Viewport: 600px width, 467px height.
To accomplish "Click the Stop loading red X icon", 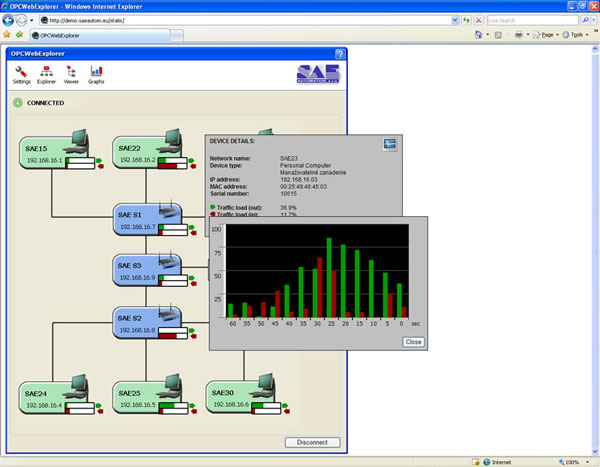I will pos(478,20).
